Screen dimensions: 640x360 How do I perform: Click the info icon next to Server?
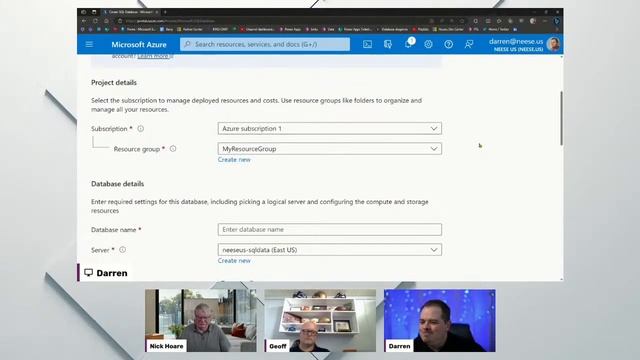click(x=122, y=249)
